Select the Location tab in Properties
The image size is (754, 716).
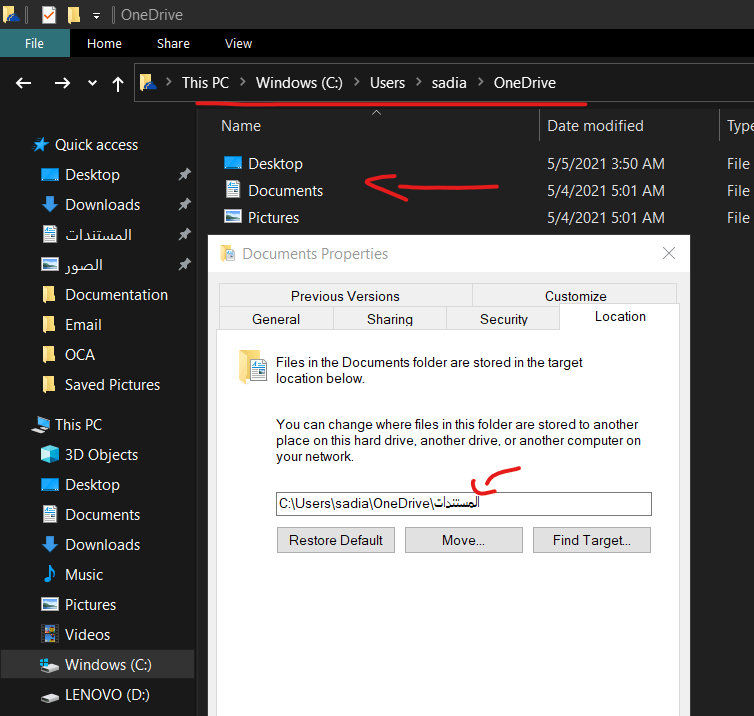(620, 316)
